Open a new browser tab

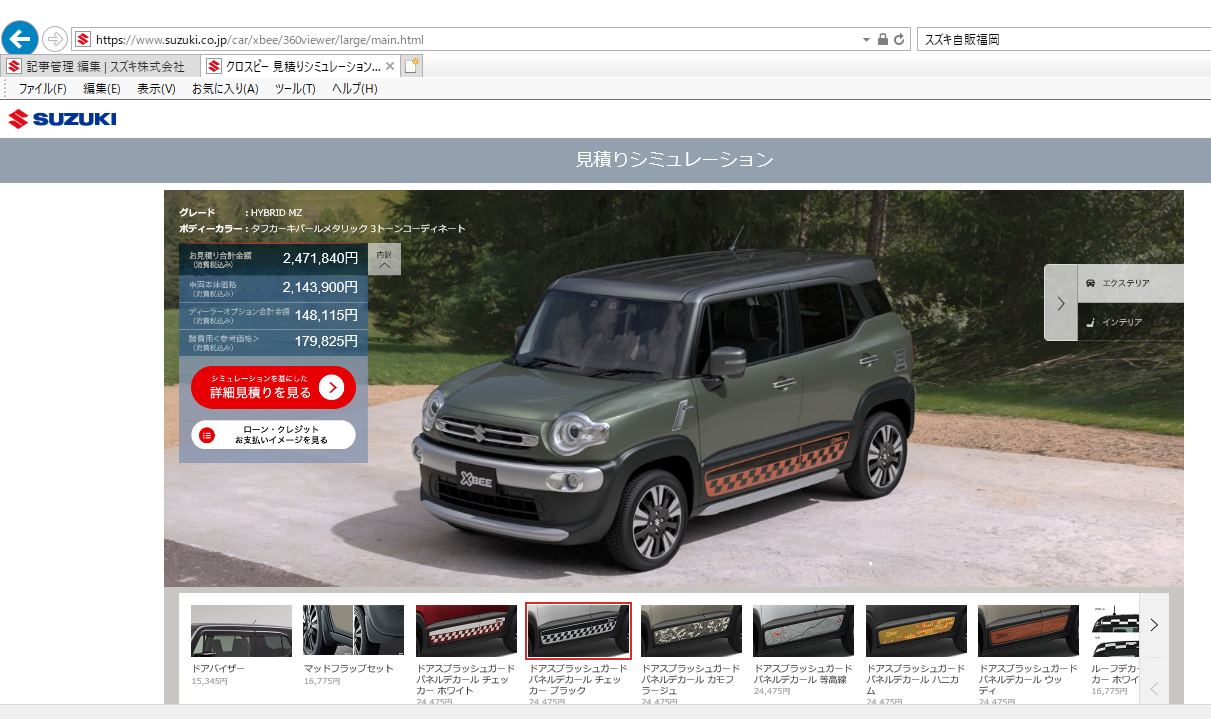[412, 66]
